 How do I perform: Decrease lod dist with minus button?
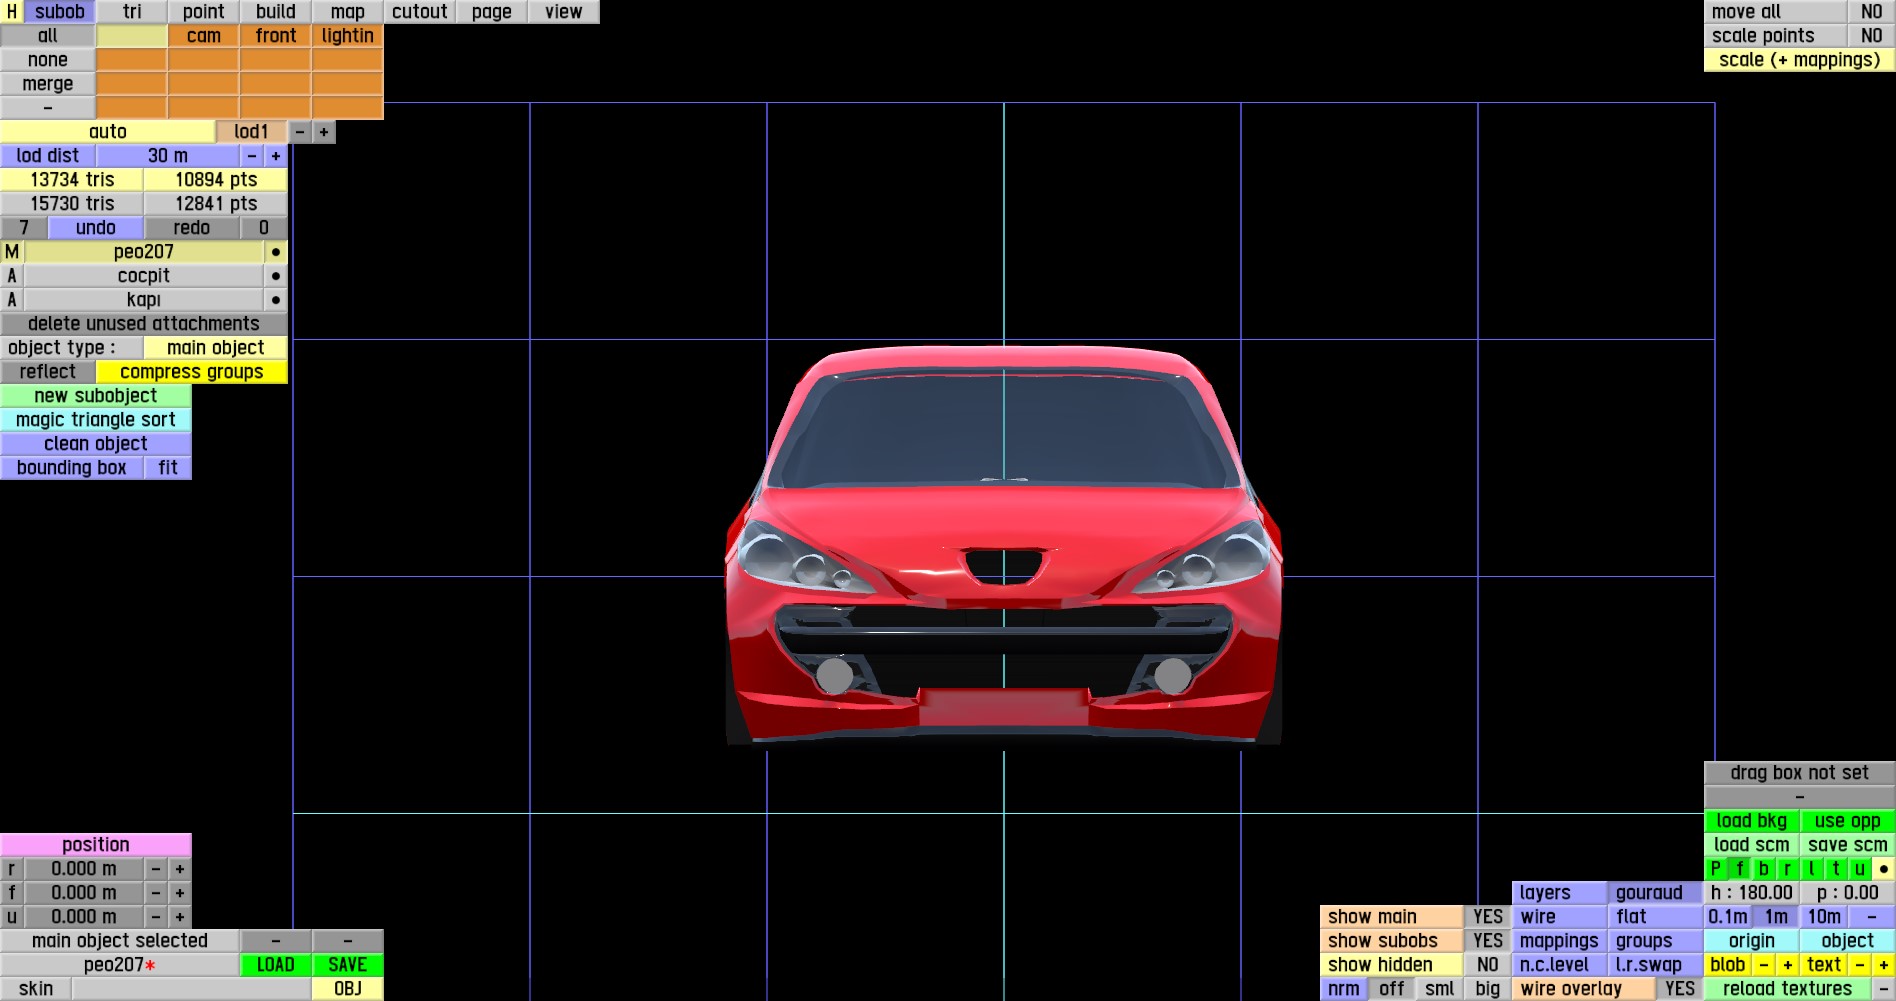coord(252,156)
